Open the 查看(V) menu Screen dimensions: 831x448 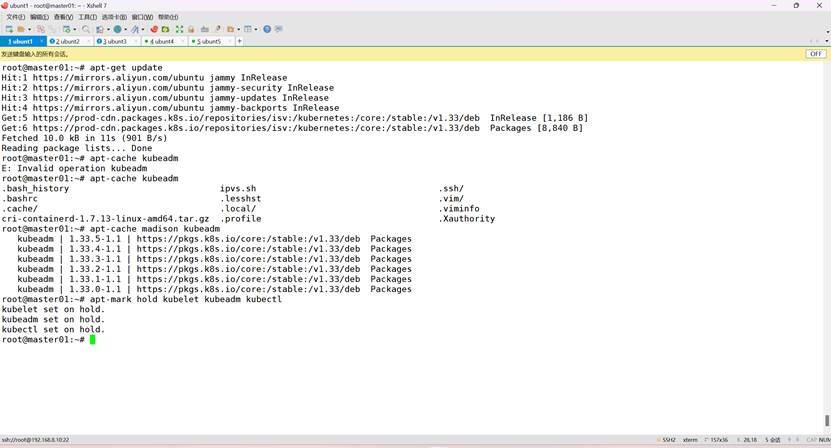coord(63,17)
